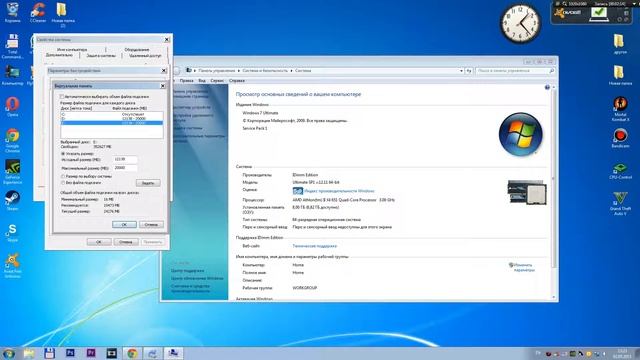This screenshot has height=360, width=640.
Task: Click the Изменить параметры link
Action: 524,268
